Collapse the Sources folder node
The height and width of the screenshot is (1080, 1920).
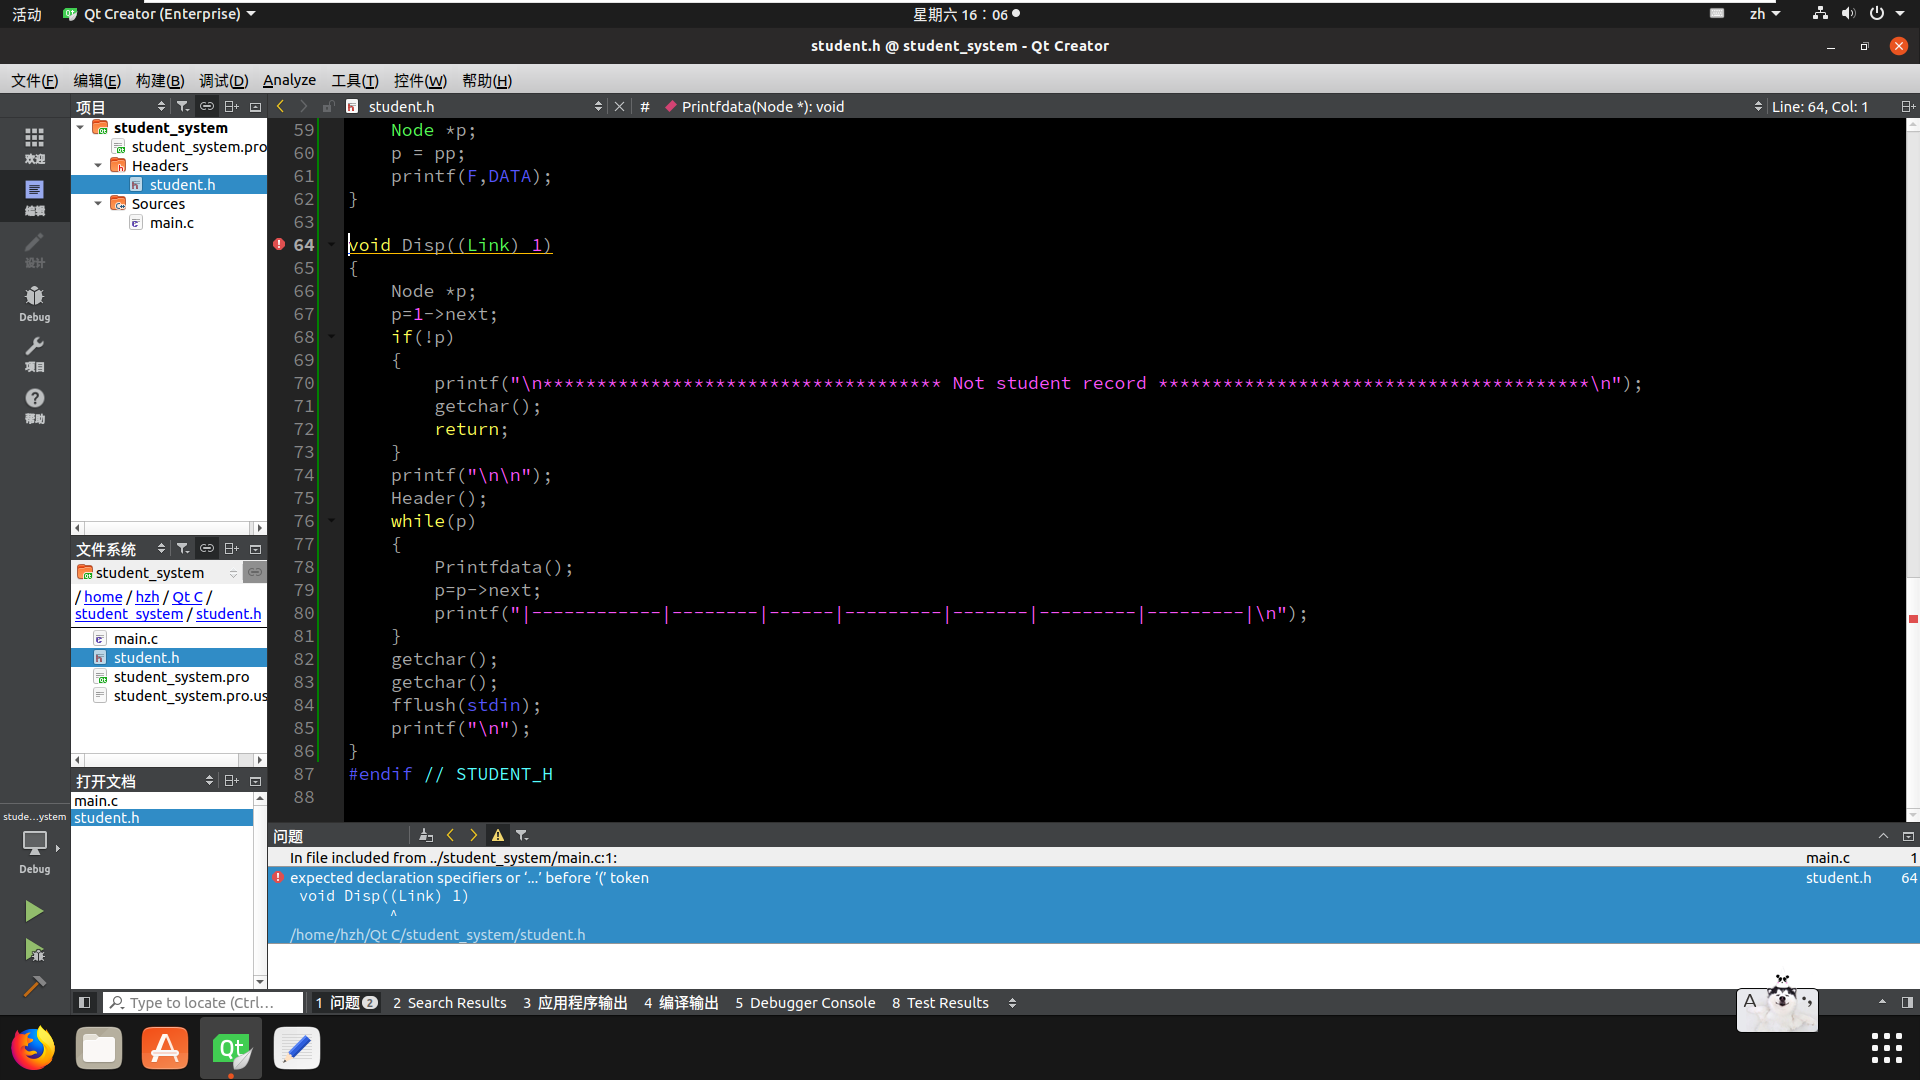98,203
